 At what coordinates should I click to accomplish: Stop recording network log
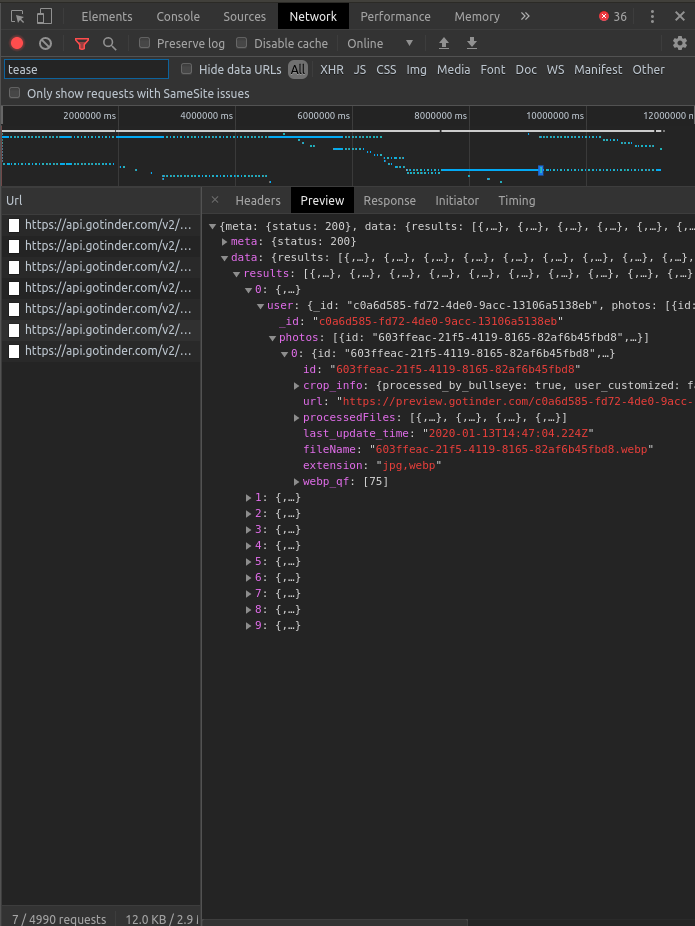pyautogui.click(x=17, y=43)
